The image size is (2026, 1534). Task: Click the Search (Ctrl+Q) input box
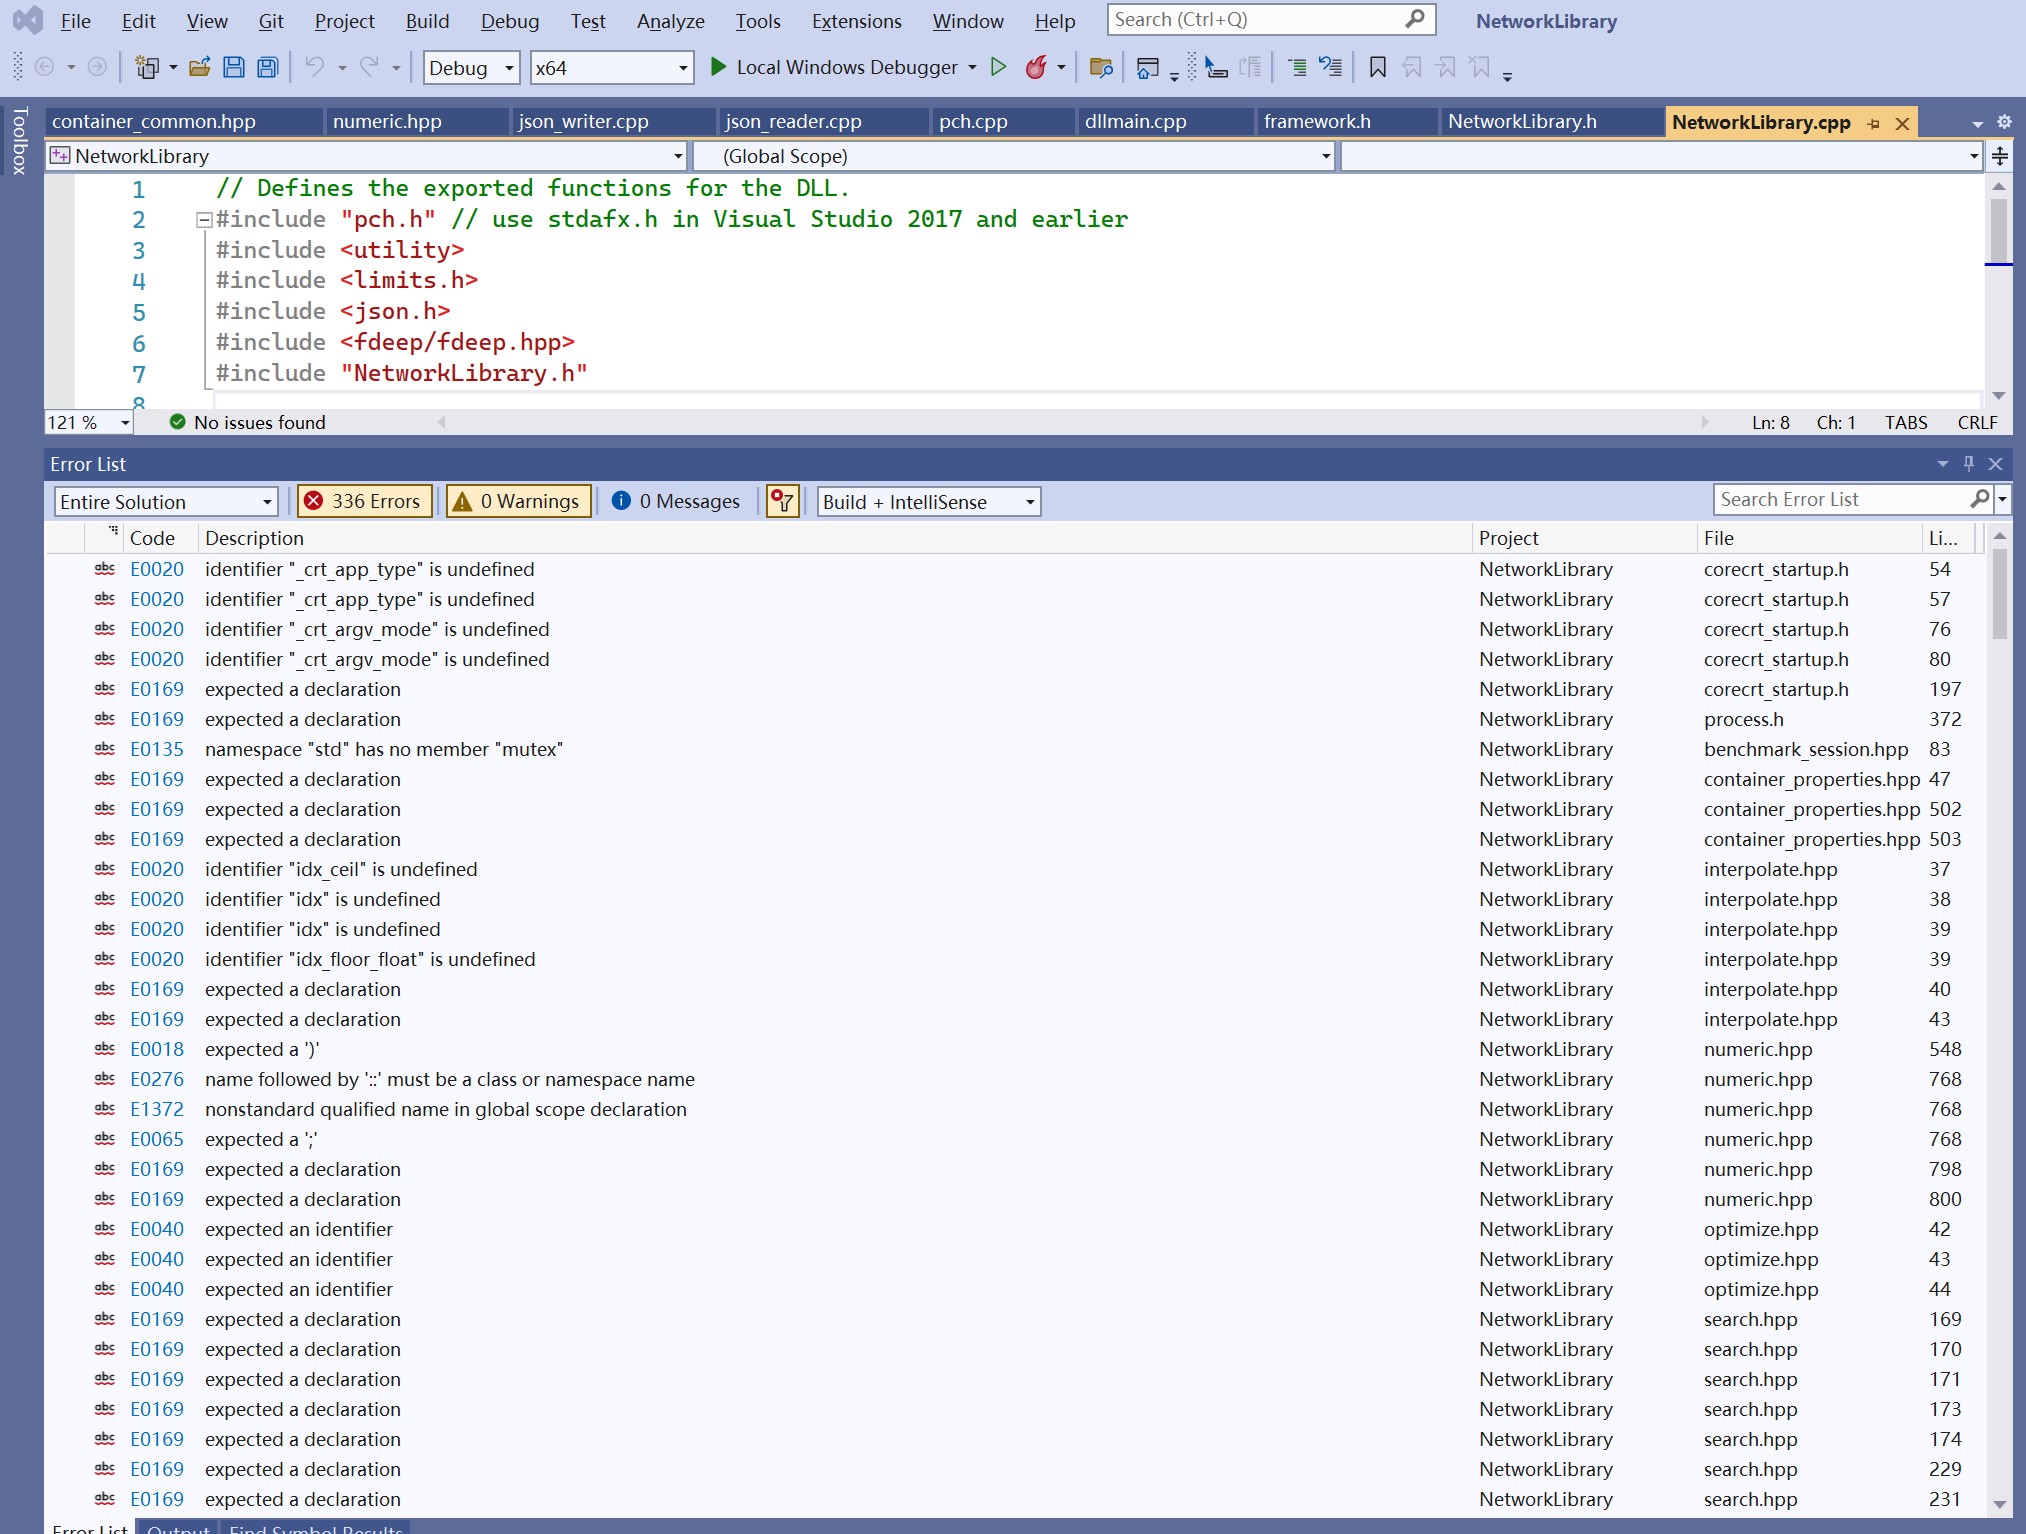1270,20
